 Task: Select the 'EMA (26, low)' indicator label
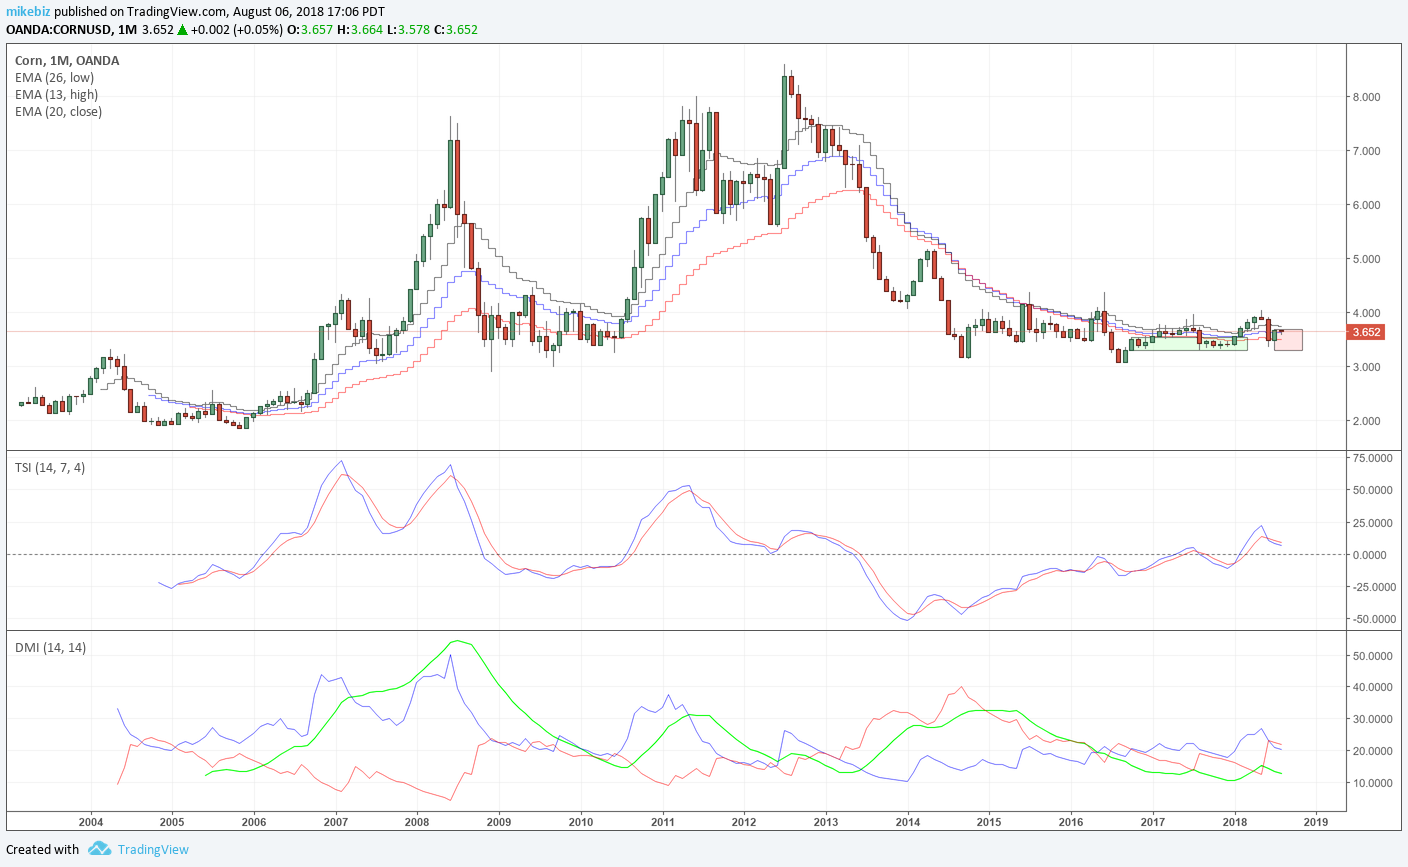pyautogui.click(x=54, y=78)
